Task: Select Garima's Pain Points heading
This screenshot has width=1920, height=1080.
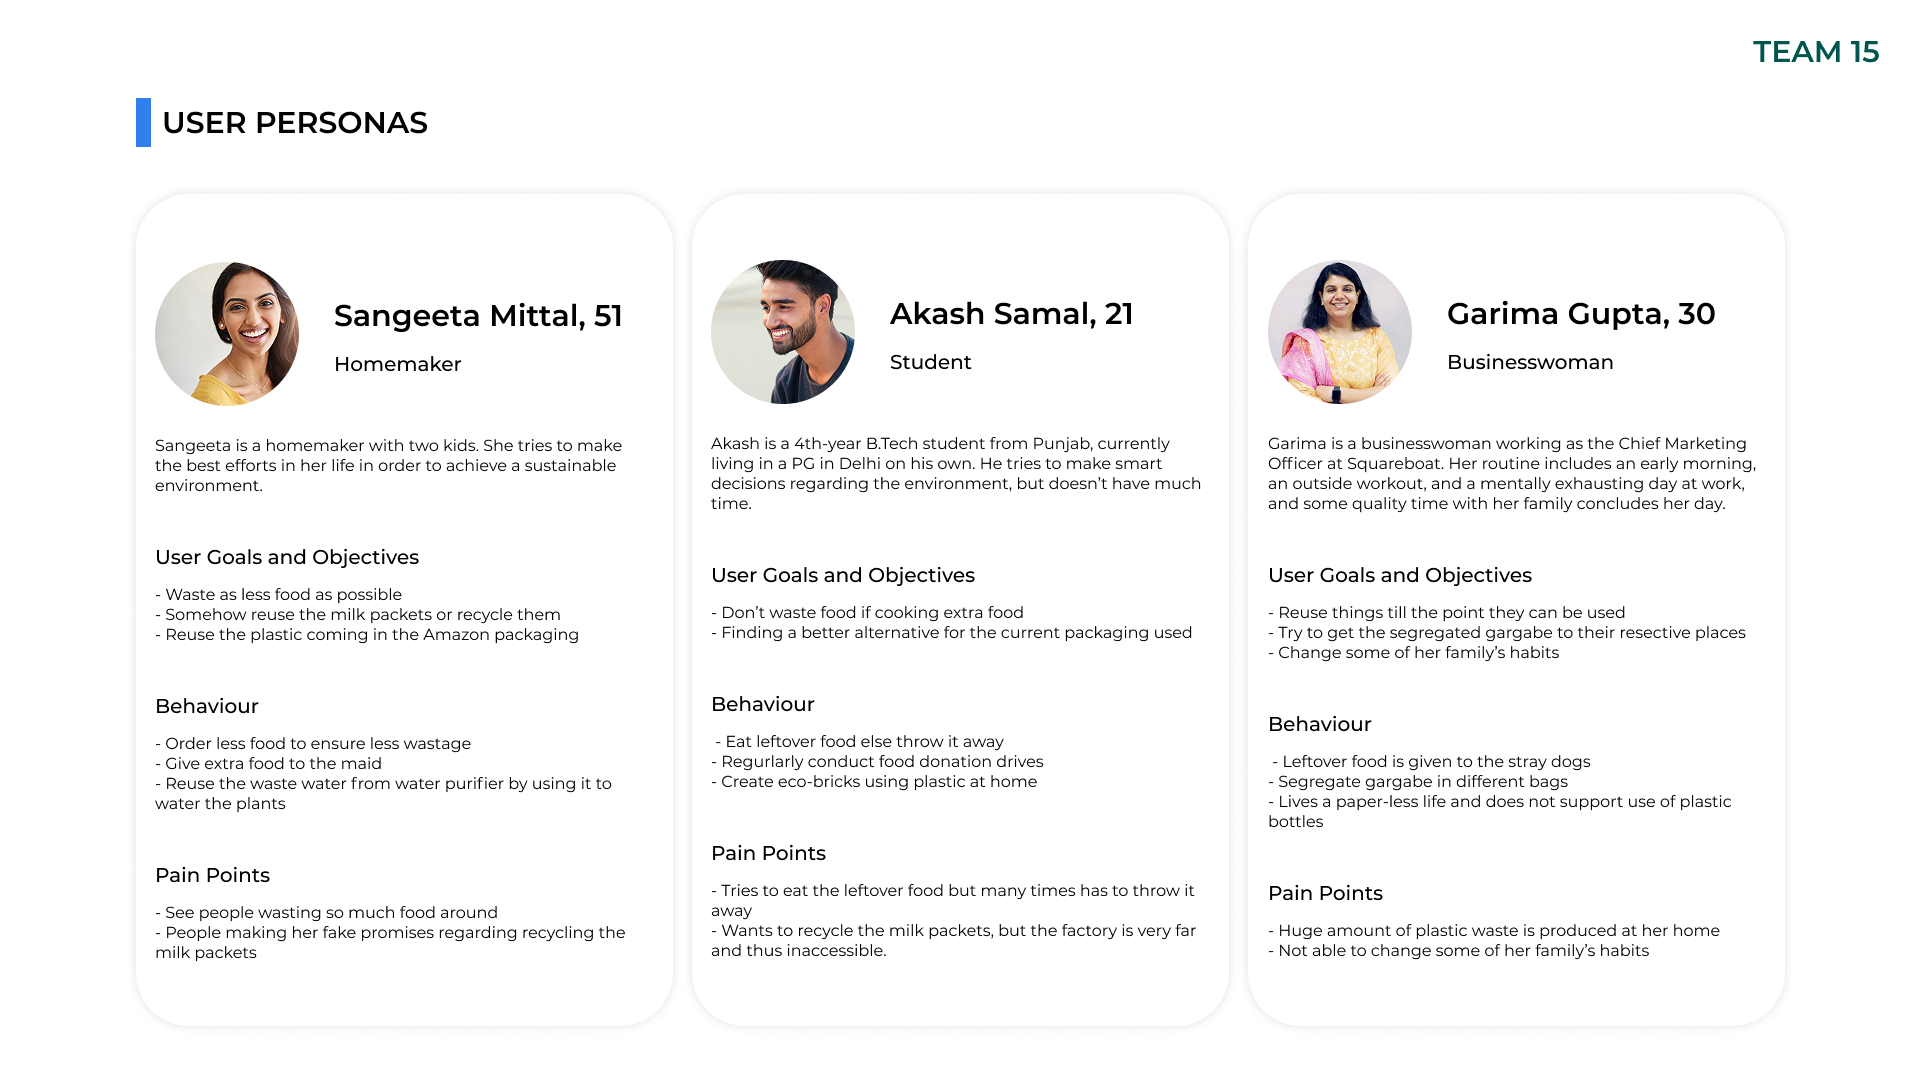Action: pyautogui.click(x=1325, y=893)
